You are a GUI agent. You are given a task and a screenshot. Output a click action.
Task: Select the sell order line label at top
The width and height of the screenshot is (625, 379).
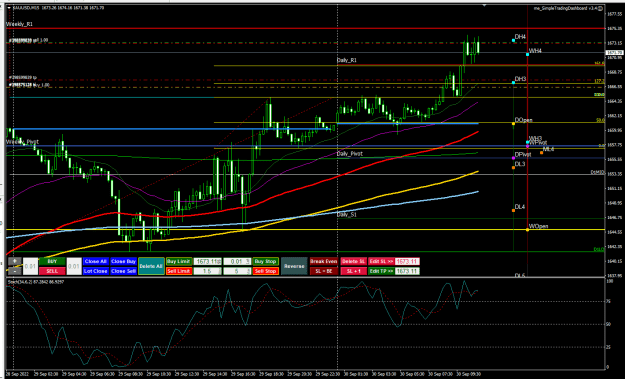[28, 40]
